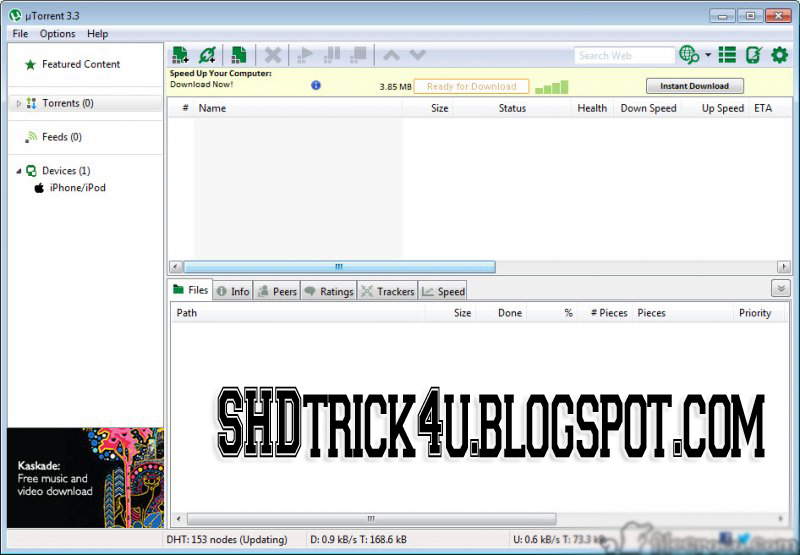Image resolution: width=800 pixels, height=555 pixels.
Task: Collapse the detail pane with chevron button
Action: pyautogui.click(x=781, y=288)
